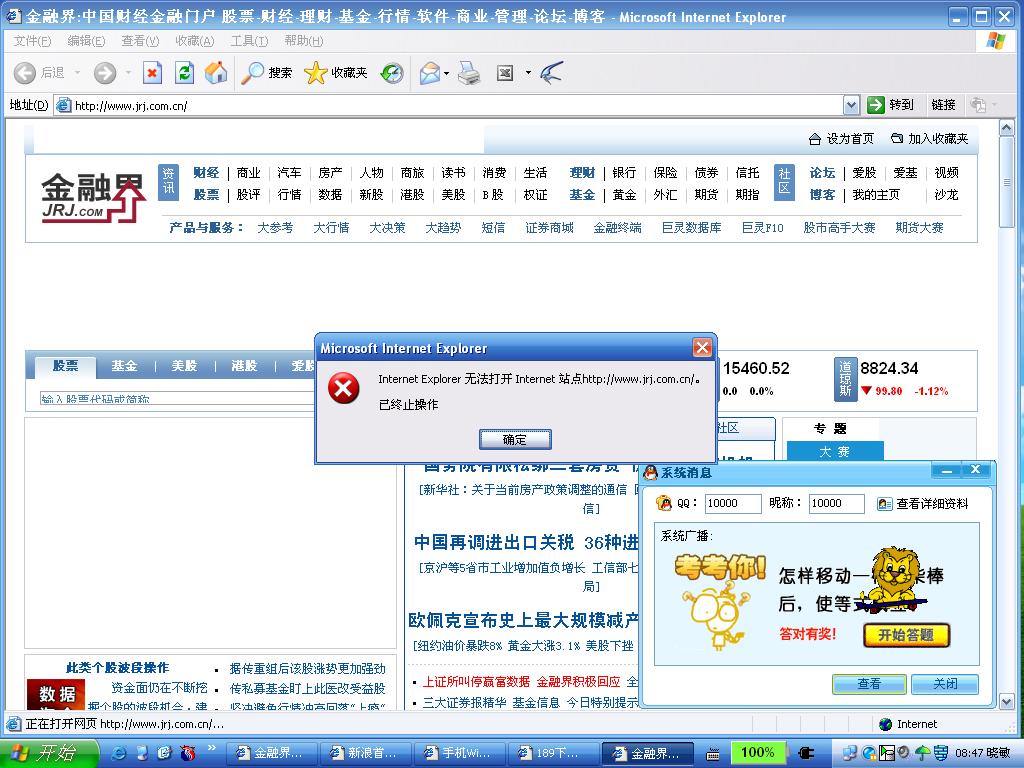Select the 港股 tab in quote panel
1024x768 pixels.
(x=244, y=366)
